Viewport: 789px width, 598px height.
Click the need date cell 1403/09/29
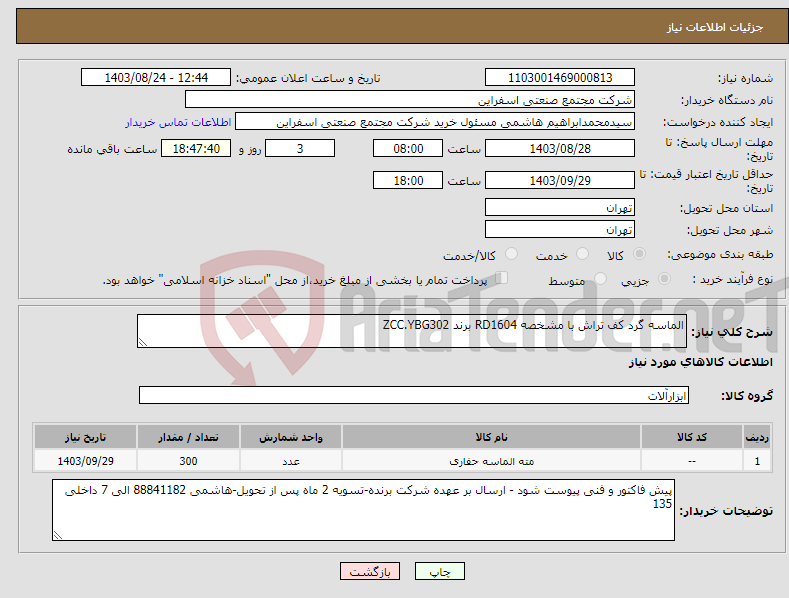pyautogui.click(x=86, y=461)
